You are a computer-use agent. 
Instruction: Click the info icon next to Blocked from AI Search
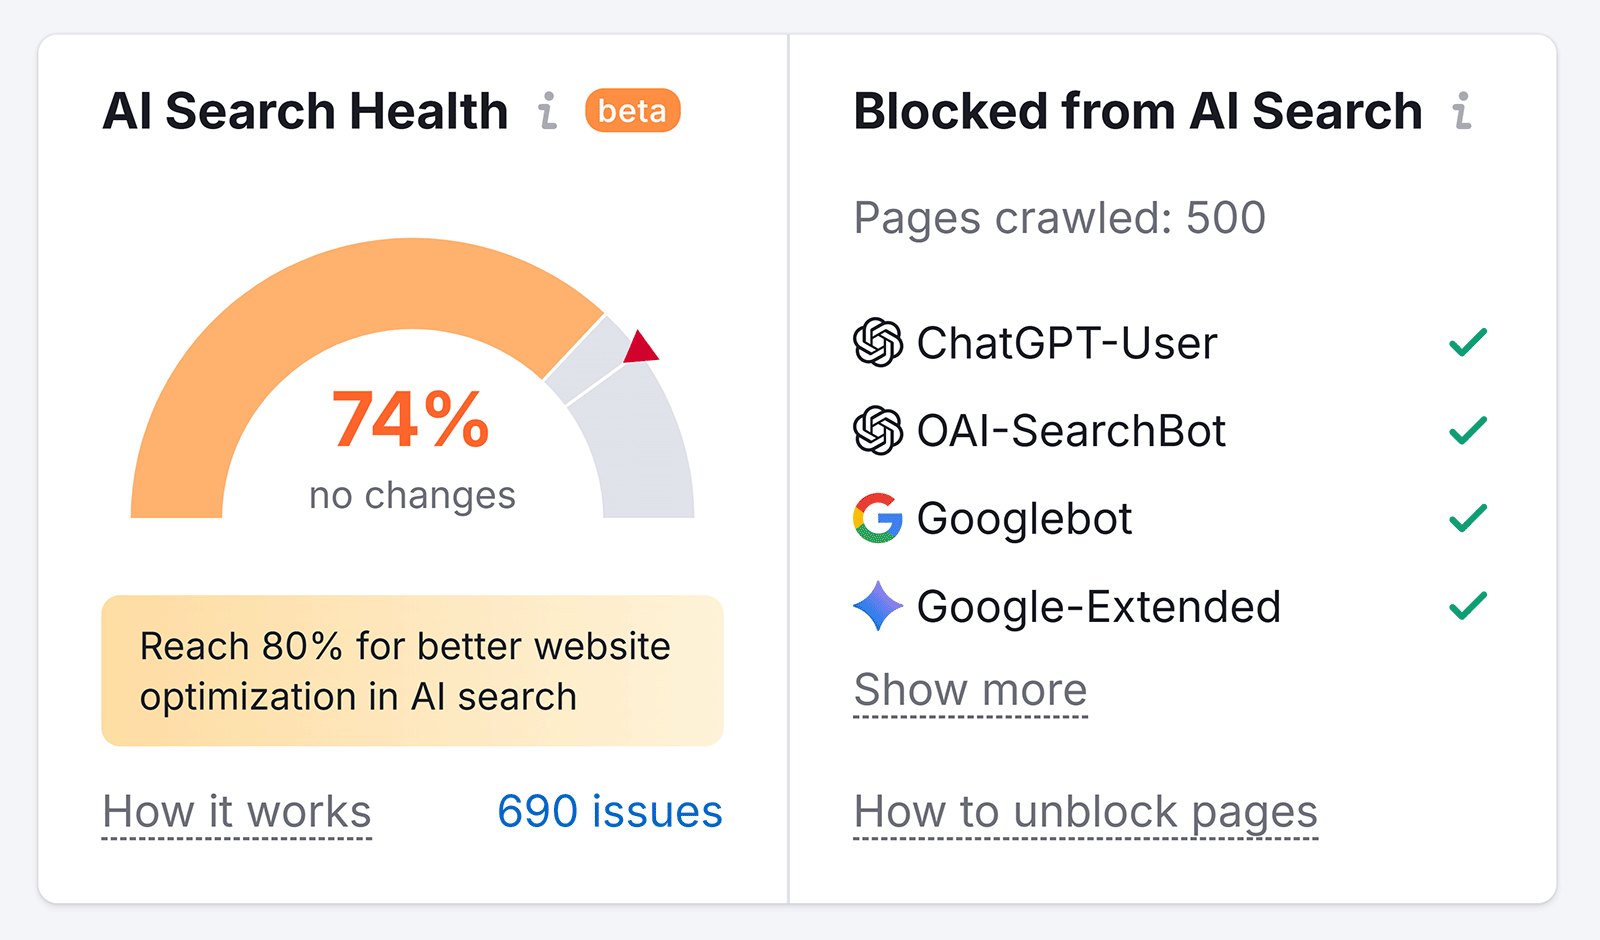(1462, 112)
